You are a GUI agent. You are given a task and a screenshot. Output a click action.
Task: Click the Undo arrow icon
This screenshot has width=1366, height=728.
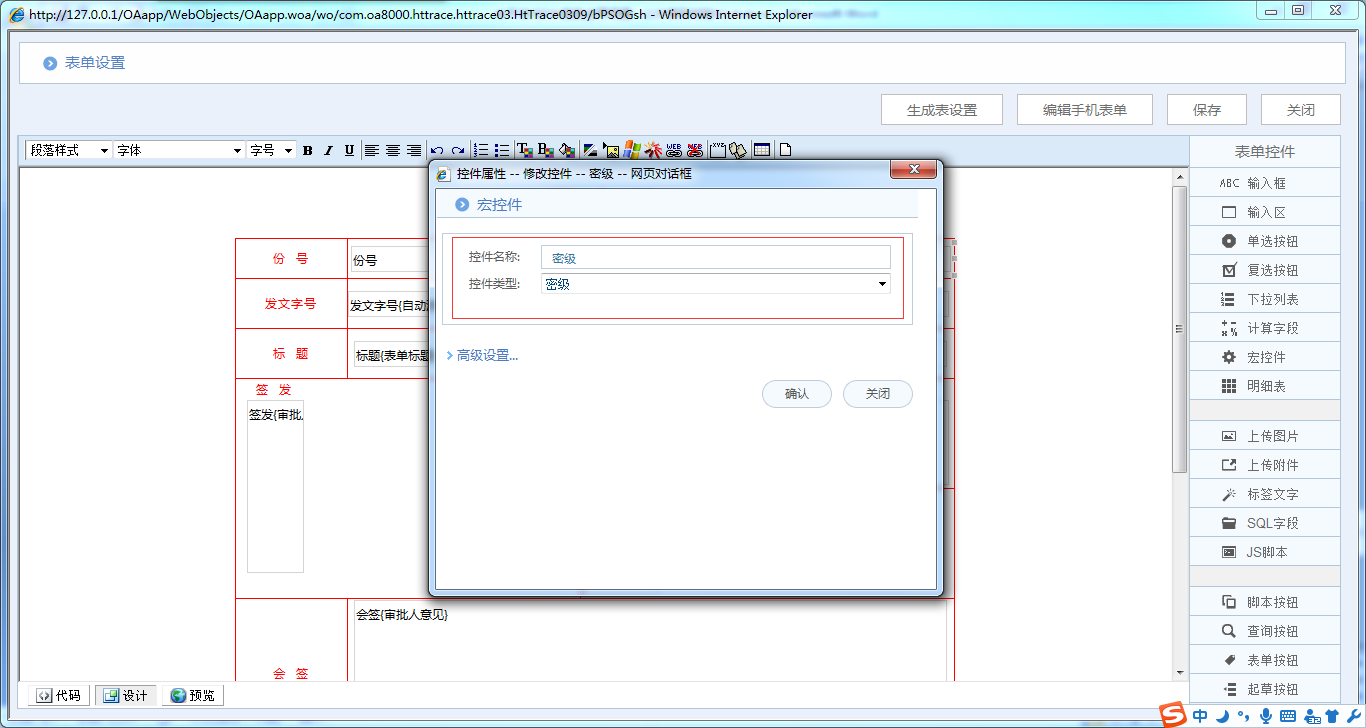[437, 151]
